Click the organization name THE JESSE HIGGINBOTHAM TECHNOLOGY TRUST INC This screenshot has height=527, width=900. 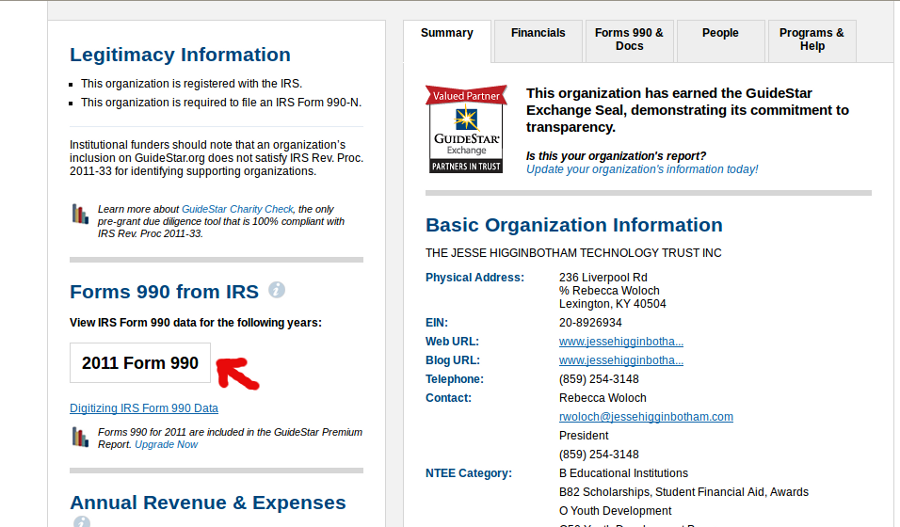click(x=573, y=253)
